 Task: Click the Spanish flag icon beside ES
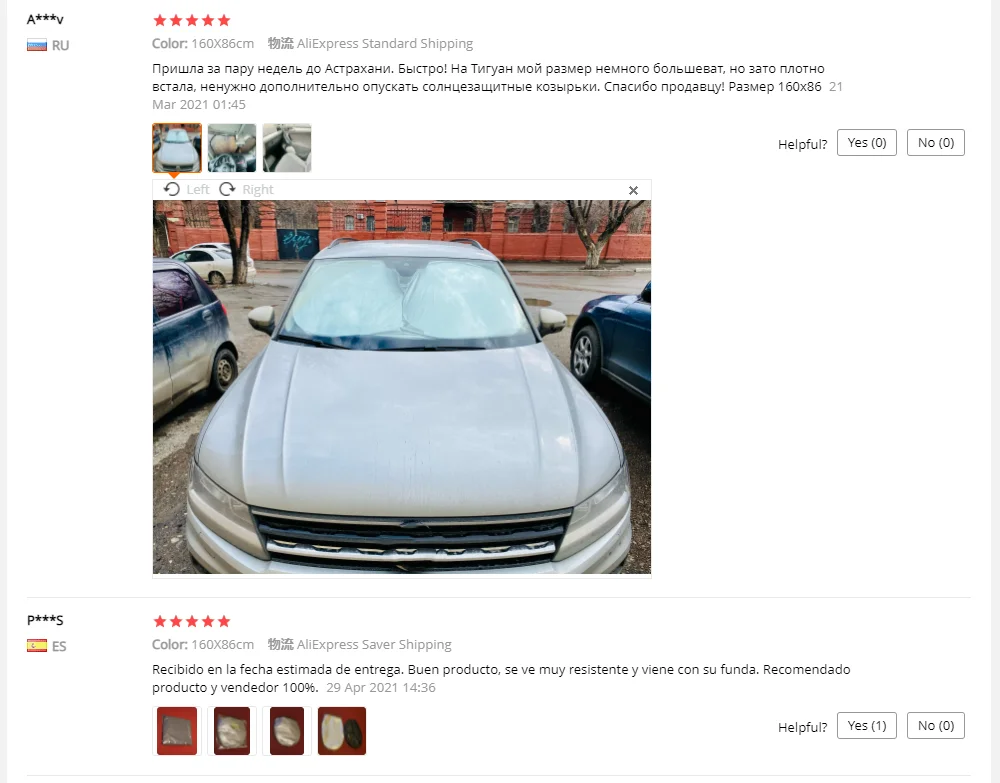click(x=37, y=646)
